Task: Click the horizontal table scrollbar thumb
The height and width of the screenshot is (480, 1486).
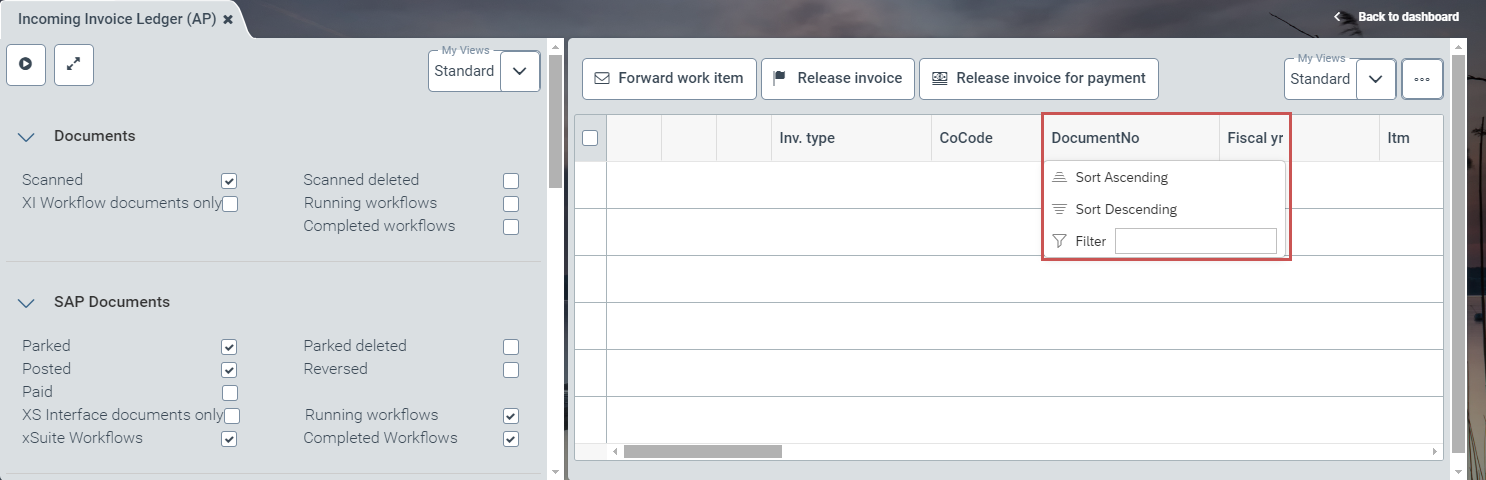Action: click(702, 452)
